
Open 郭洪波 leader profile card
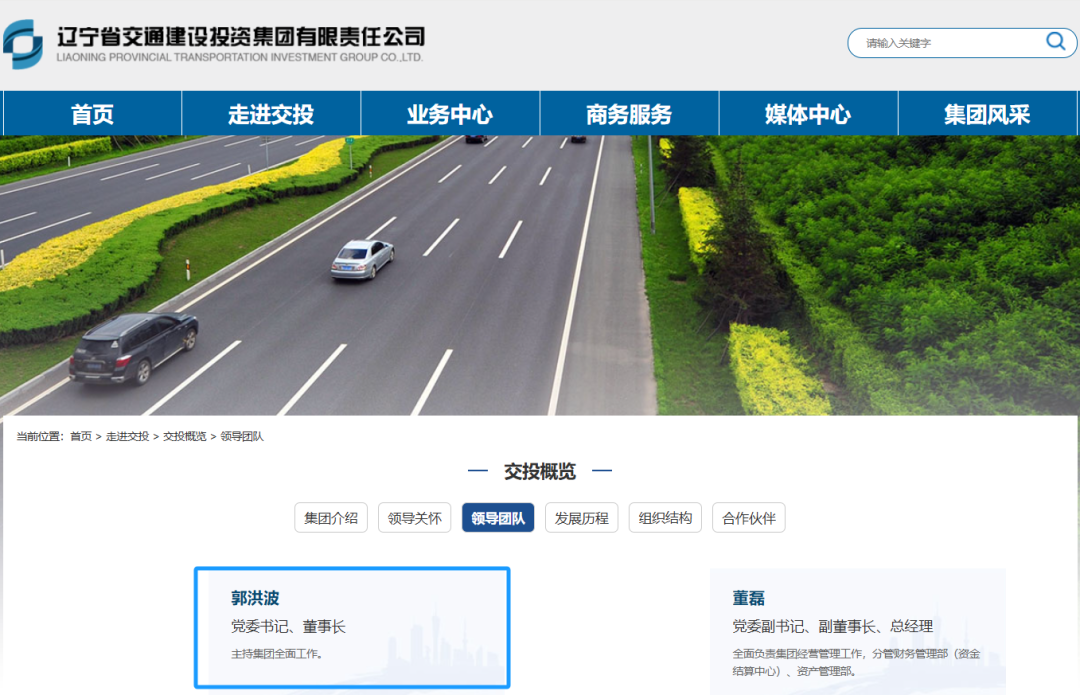pyautogui.click(x=352, y=627)
